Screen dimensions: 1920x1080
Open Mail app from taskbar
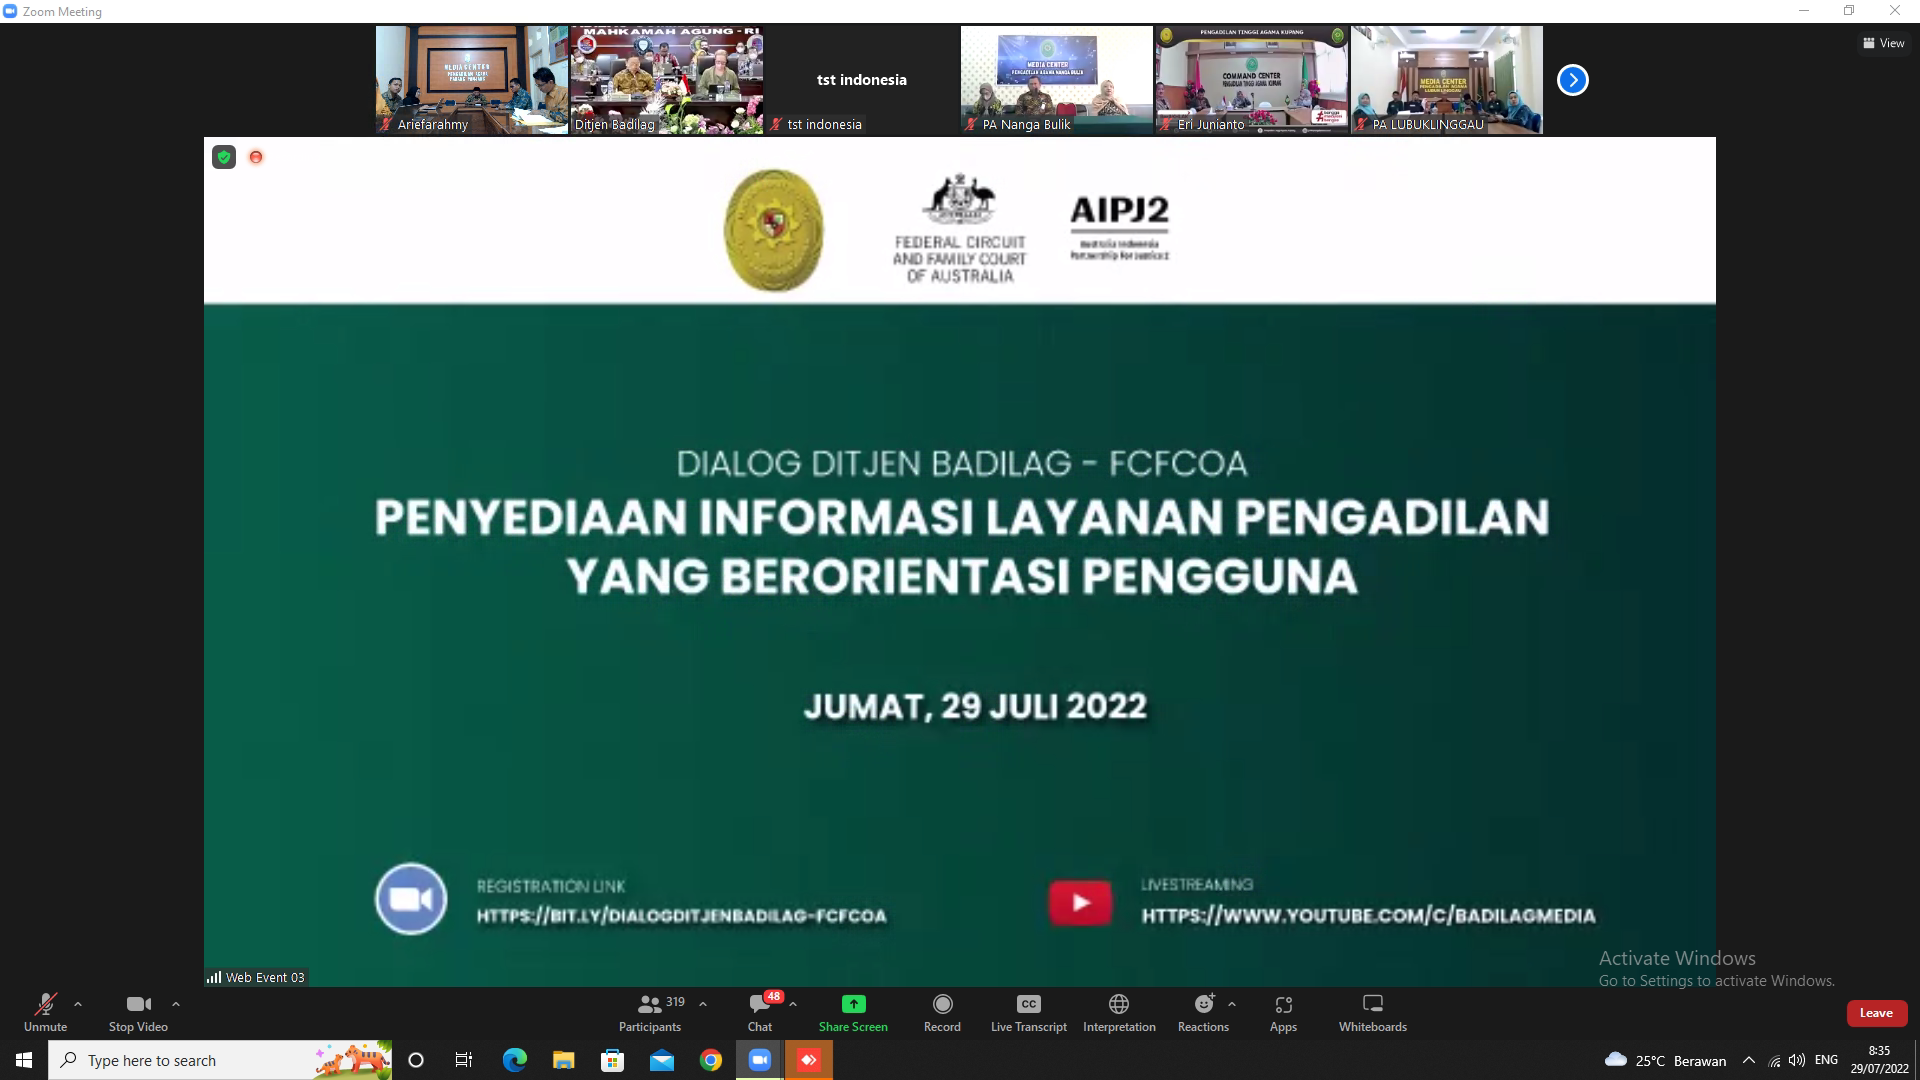tap(661, 1060)
